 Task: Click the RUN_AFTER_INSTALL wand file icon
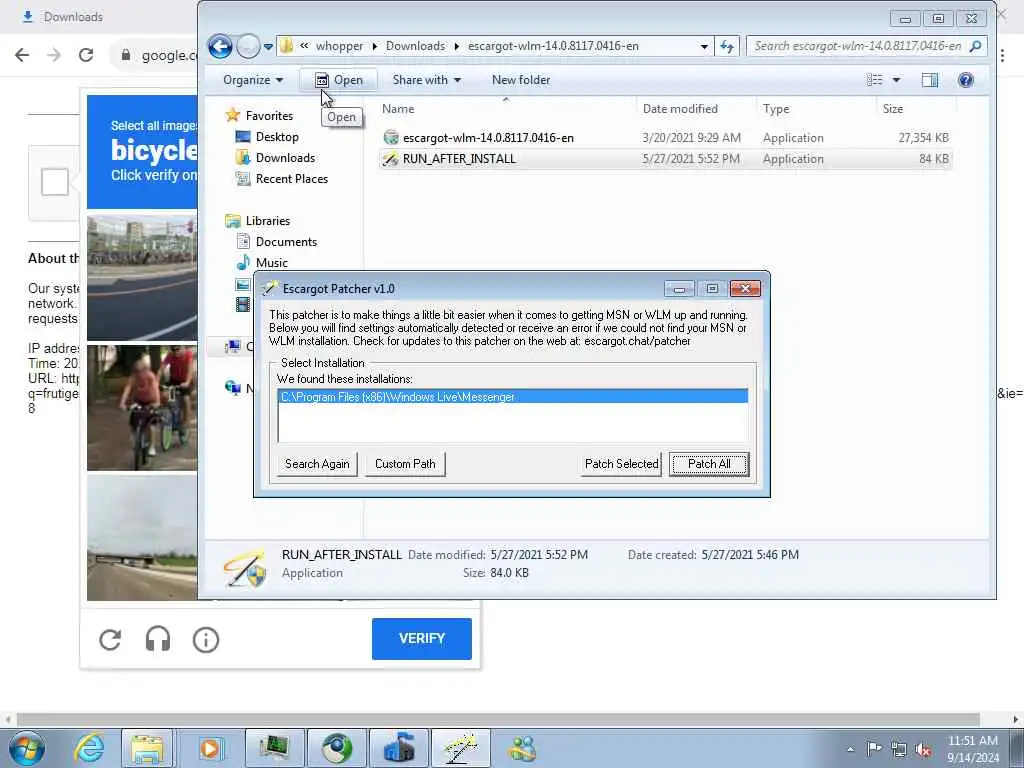(x=391, y=159)
